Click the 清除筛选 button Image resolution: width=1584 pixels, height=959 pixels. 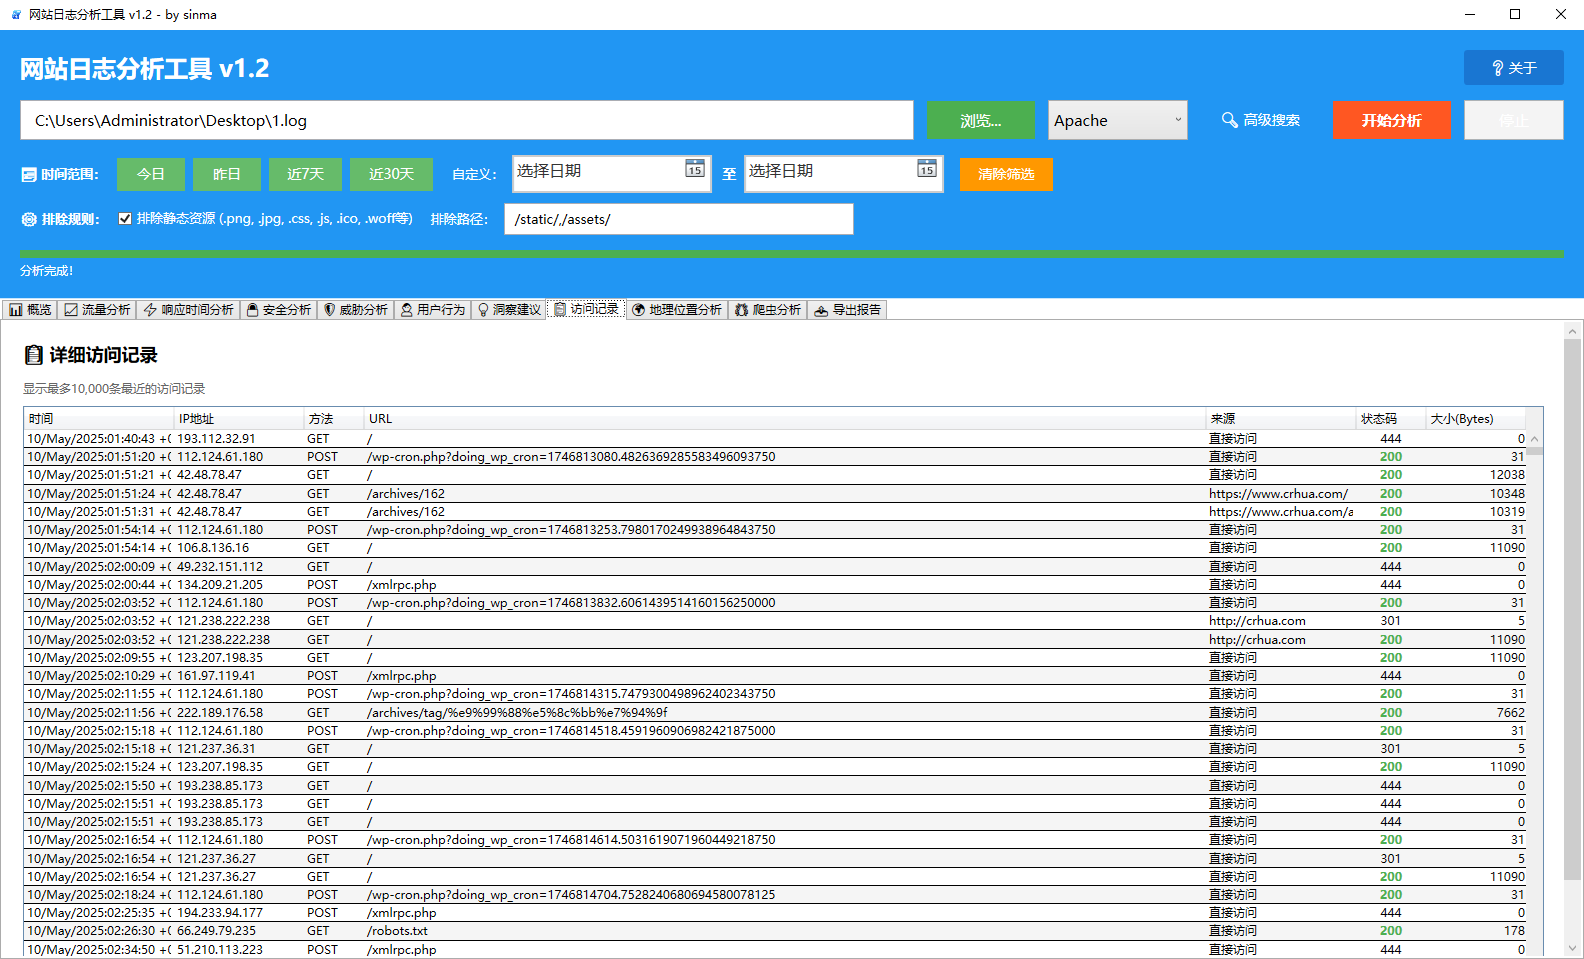[x=1005, y=174]
